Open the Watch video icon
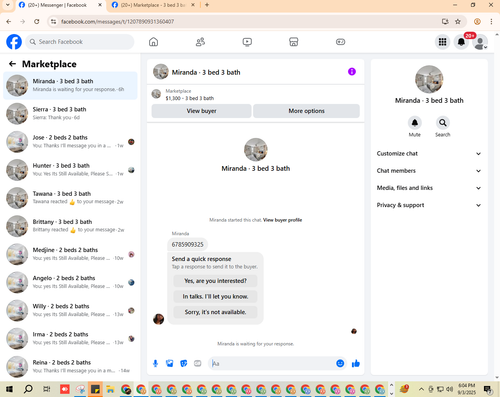 pos(247,42)
